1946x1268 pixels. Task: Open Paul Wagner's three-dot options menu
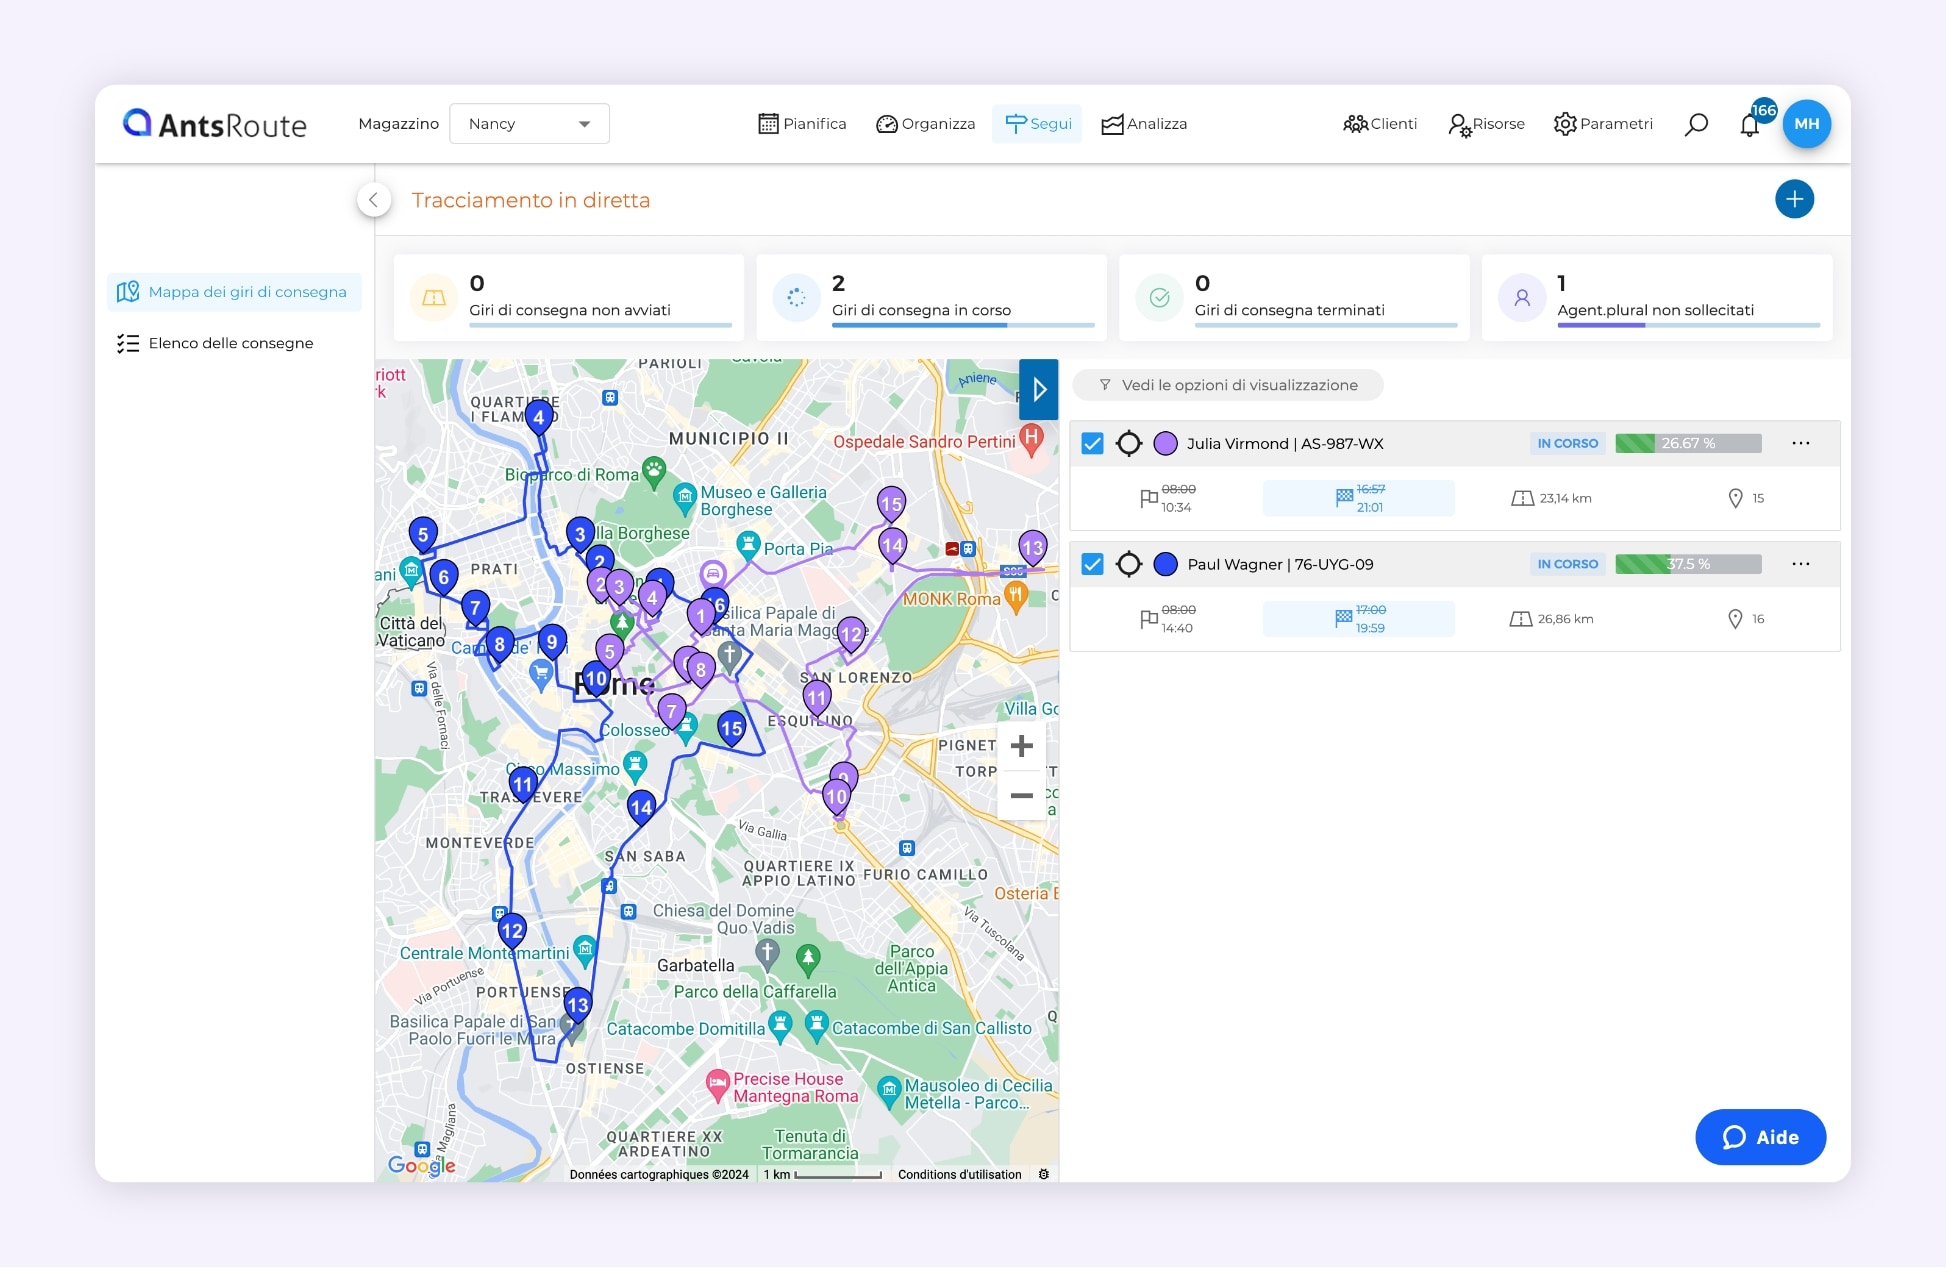(x=1801, y=564)
